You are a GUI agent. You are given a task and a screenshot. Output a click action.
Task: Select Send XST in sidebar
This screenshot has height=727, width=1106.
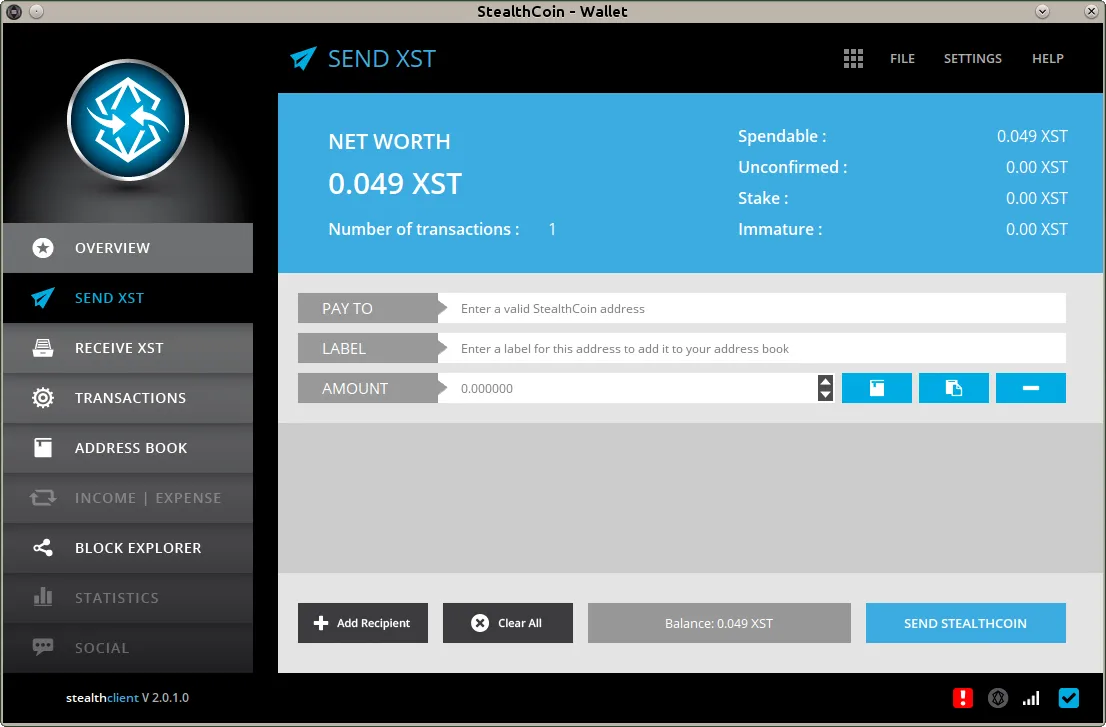tap(128, 298)
